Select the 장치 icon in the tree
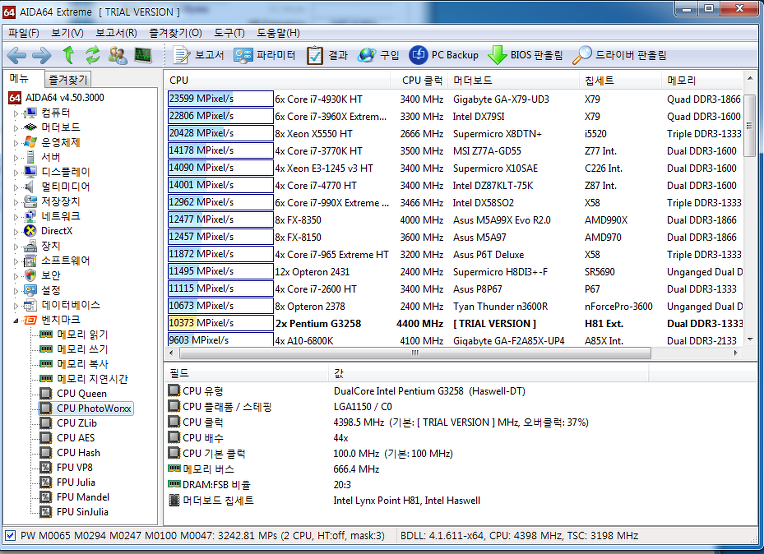This screenshot has width=764, height=554. (30, 246)
